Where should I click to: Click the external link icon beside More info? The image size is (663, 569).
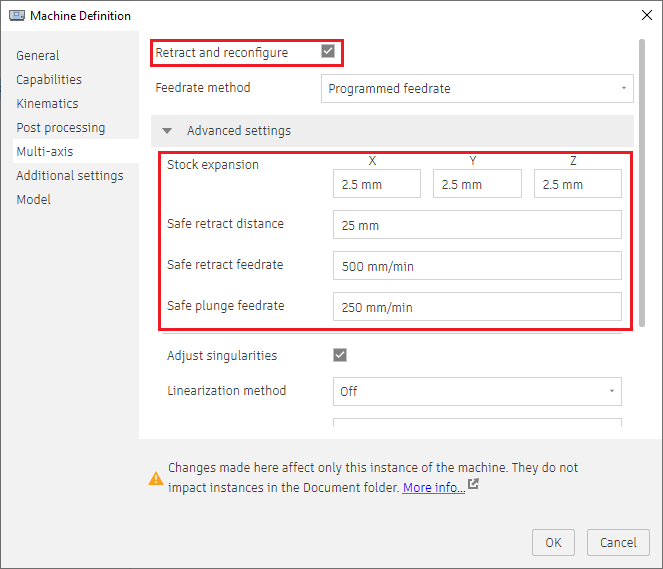coord(474,484)
